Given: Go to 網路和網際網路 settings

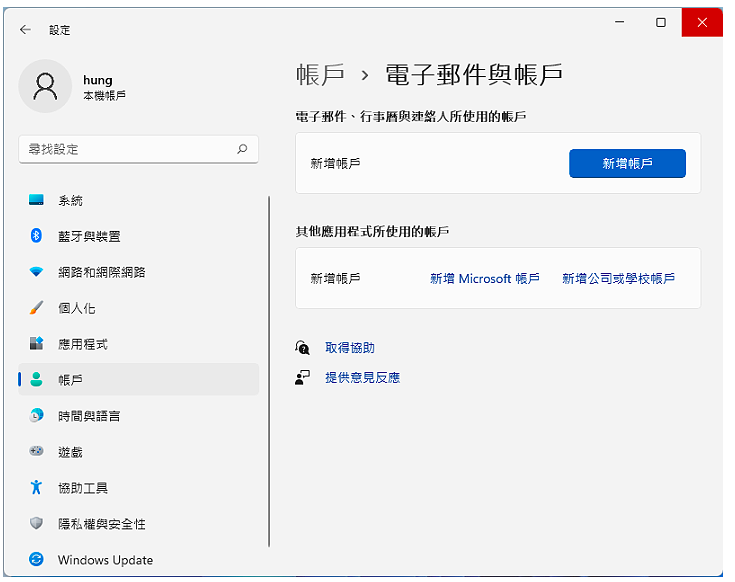Looking at the screenshot, I should point(139,272).
